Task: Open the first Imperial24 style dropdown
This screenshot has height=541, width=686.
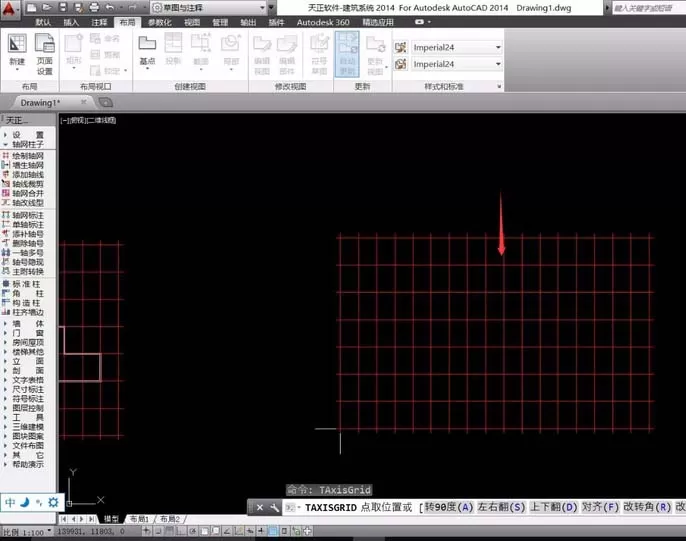Action: click(x=457, y=47)
